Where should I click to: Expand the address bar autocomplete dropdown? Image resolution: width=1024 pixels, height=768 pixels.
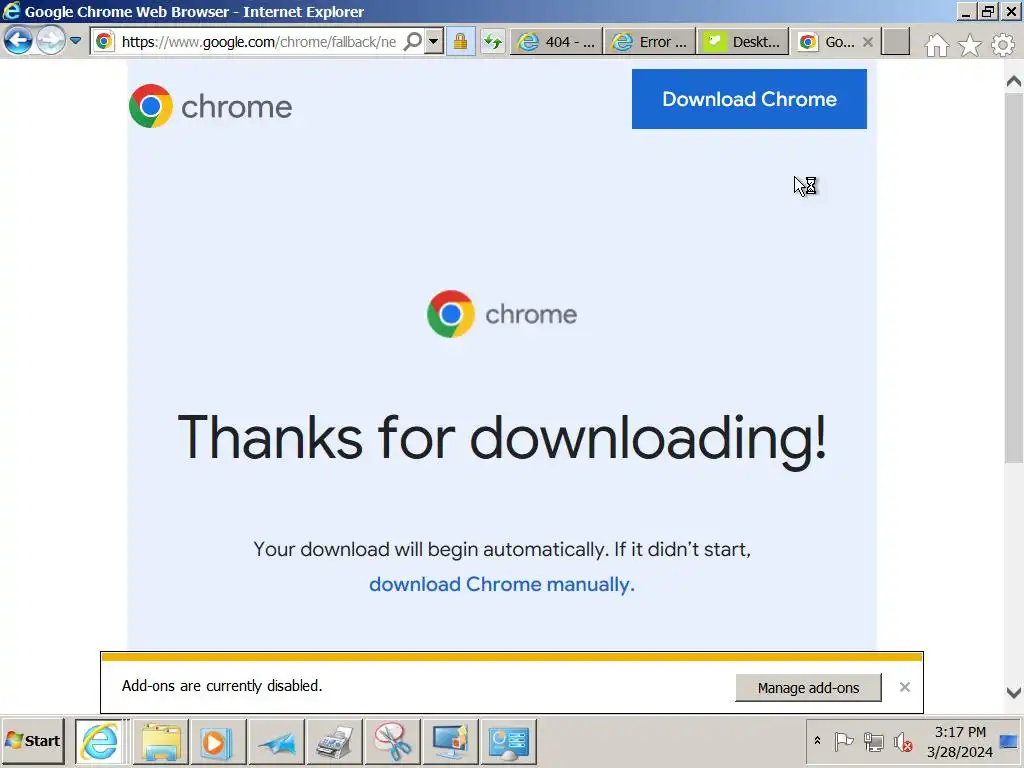pos(433,42)
